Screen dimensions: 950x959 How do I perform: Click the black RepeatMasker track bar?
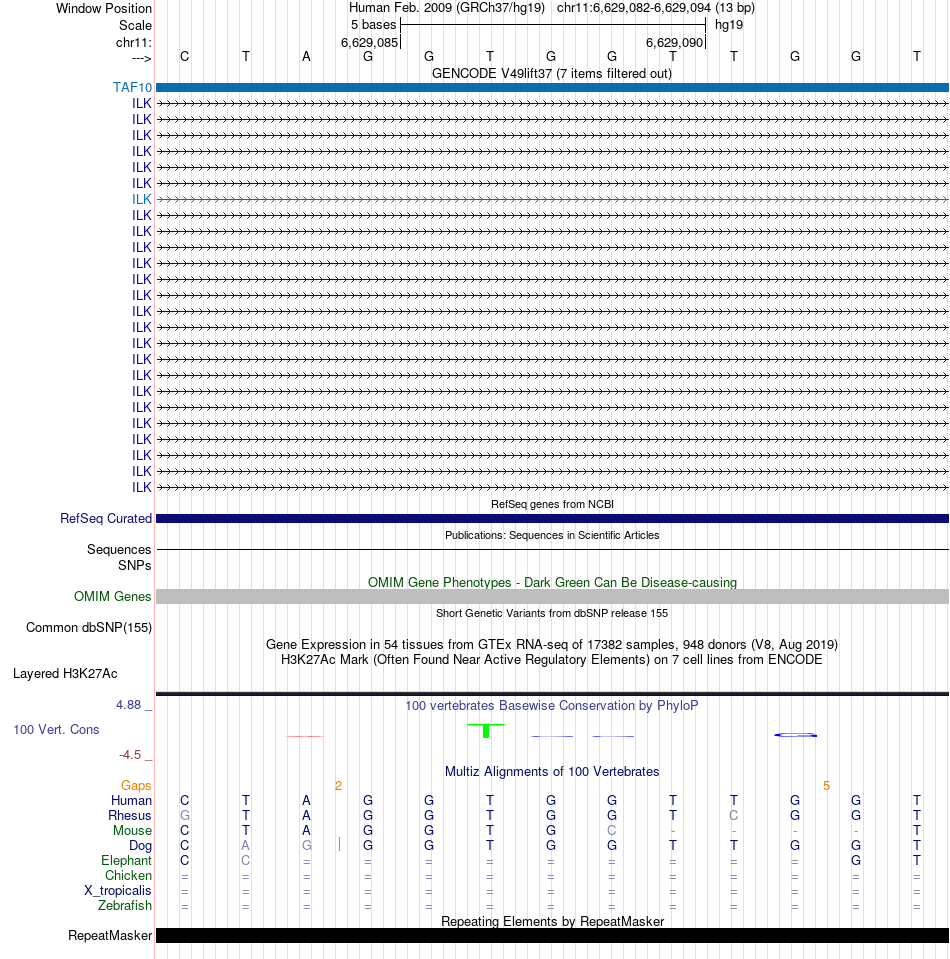[x=552, y=935]
